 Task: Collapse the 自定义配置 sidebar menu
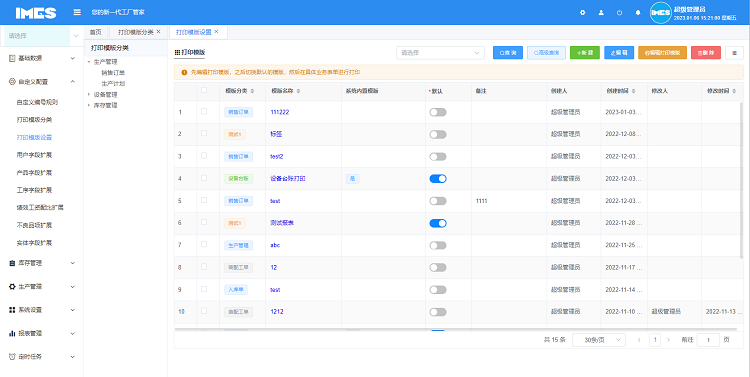[42, 82]
